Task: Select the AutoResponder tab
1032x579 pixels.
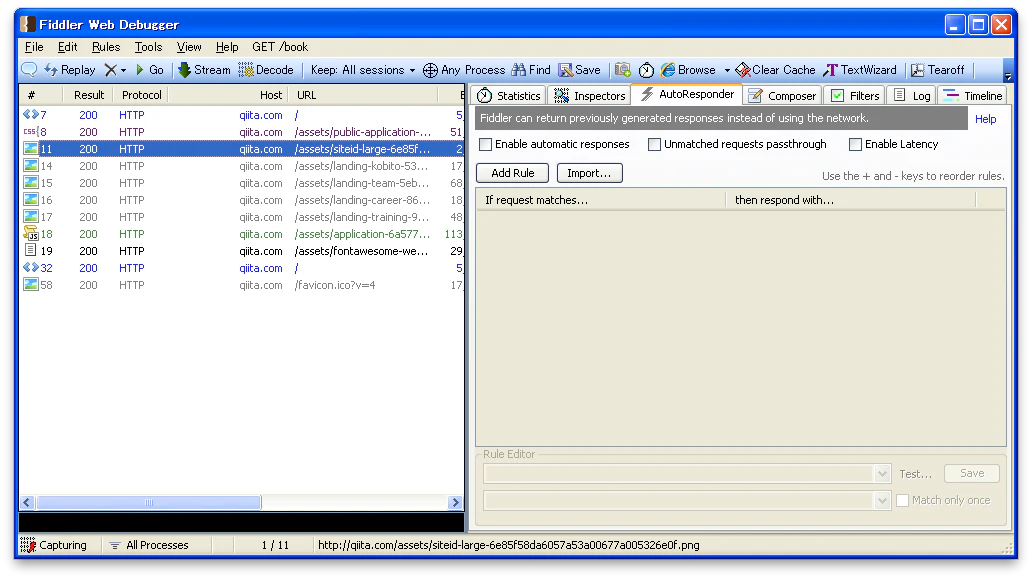Action: tap(687, 94)
